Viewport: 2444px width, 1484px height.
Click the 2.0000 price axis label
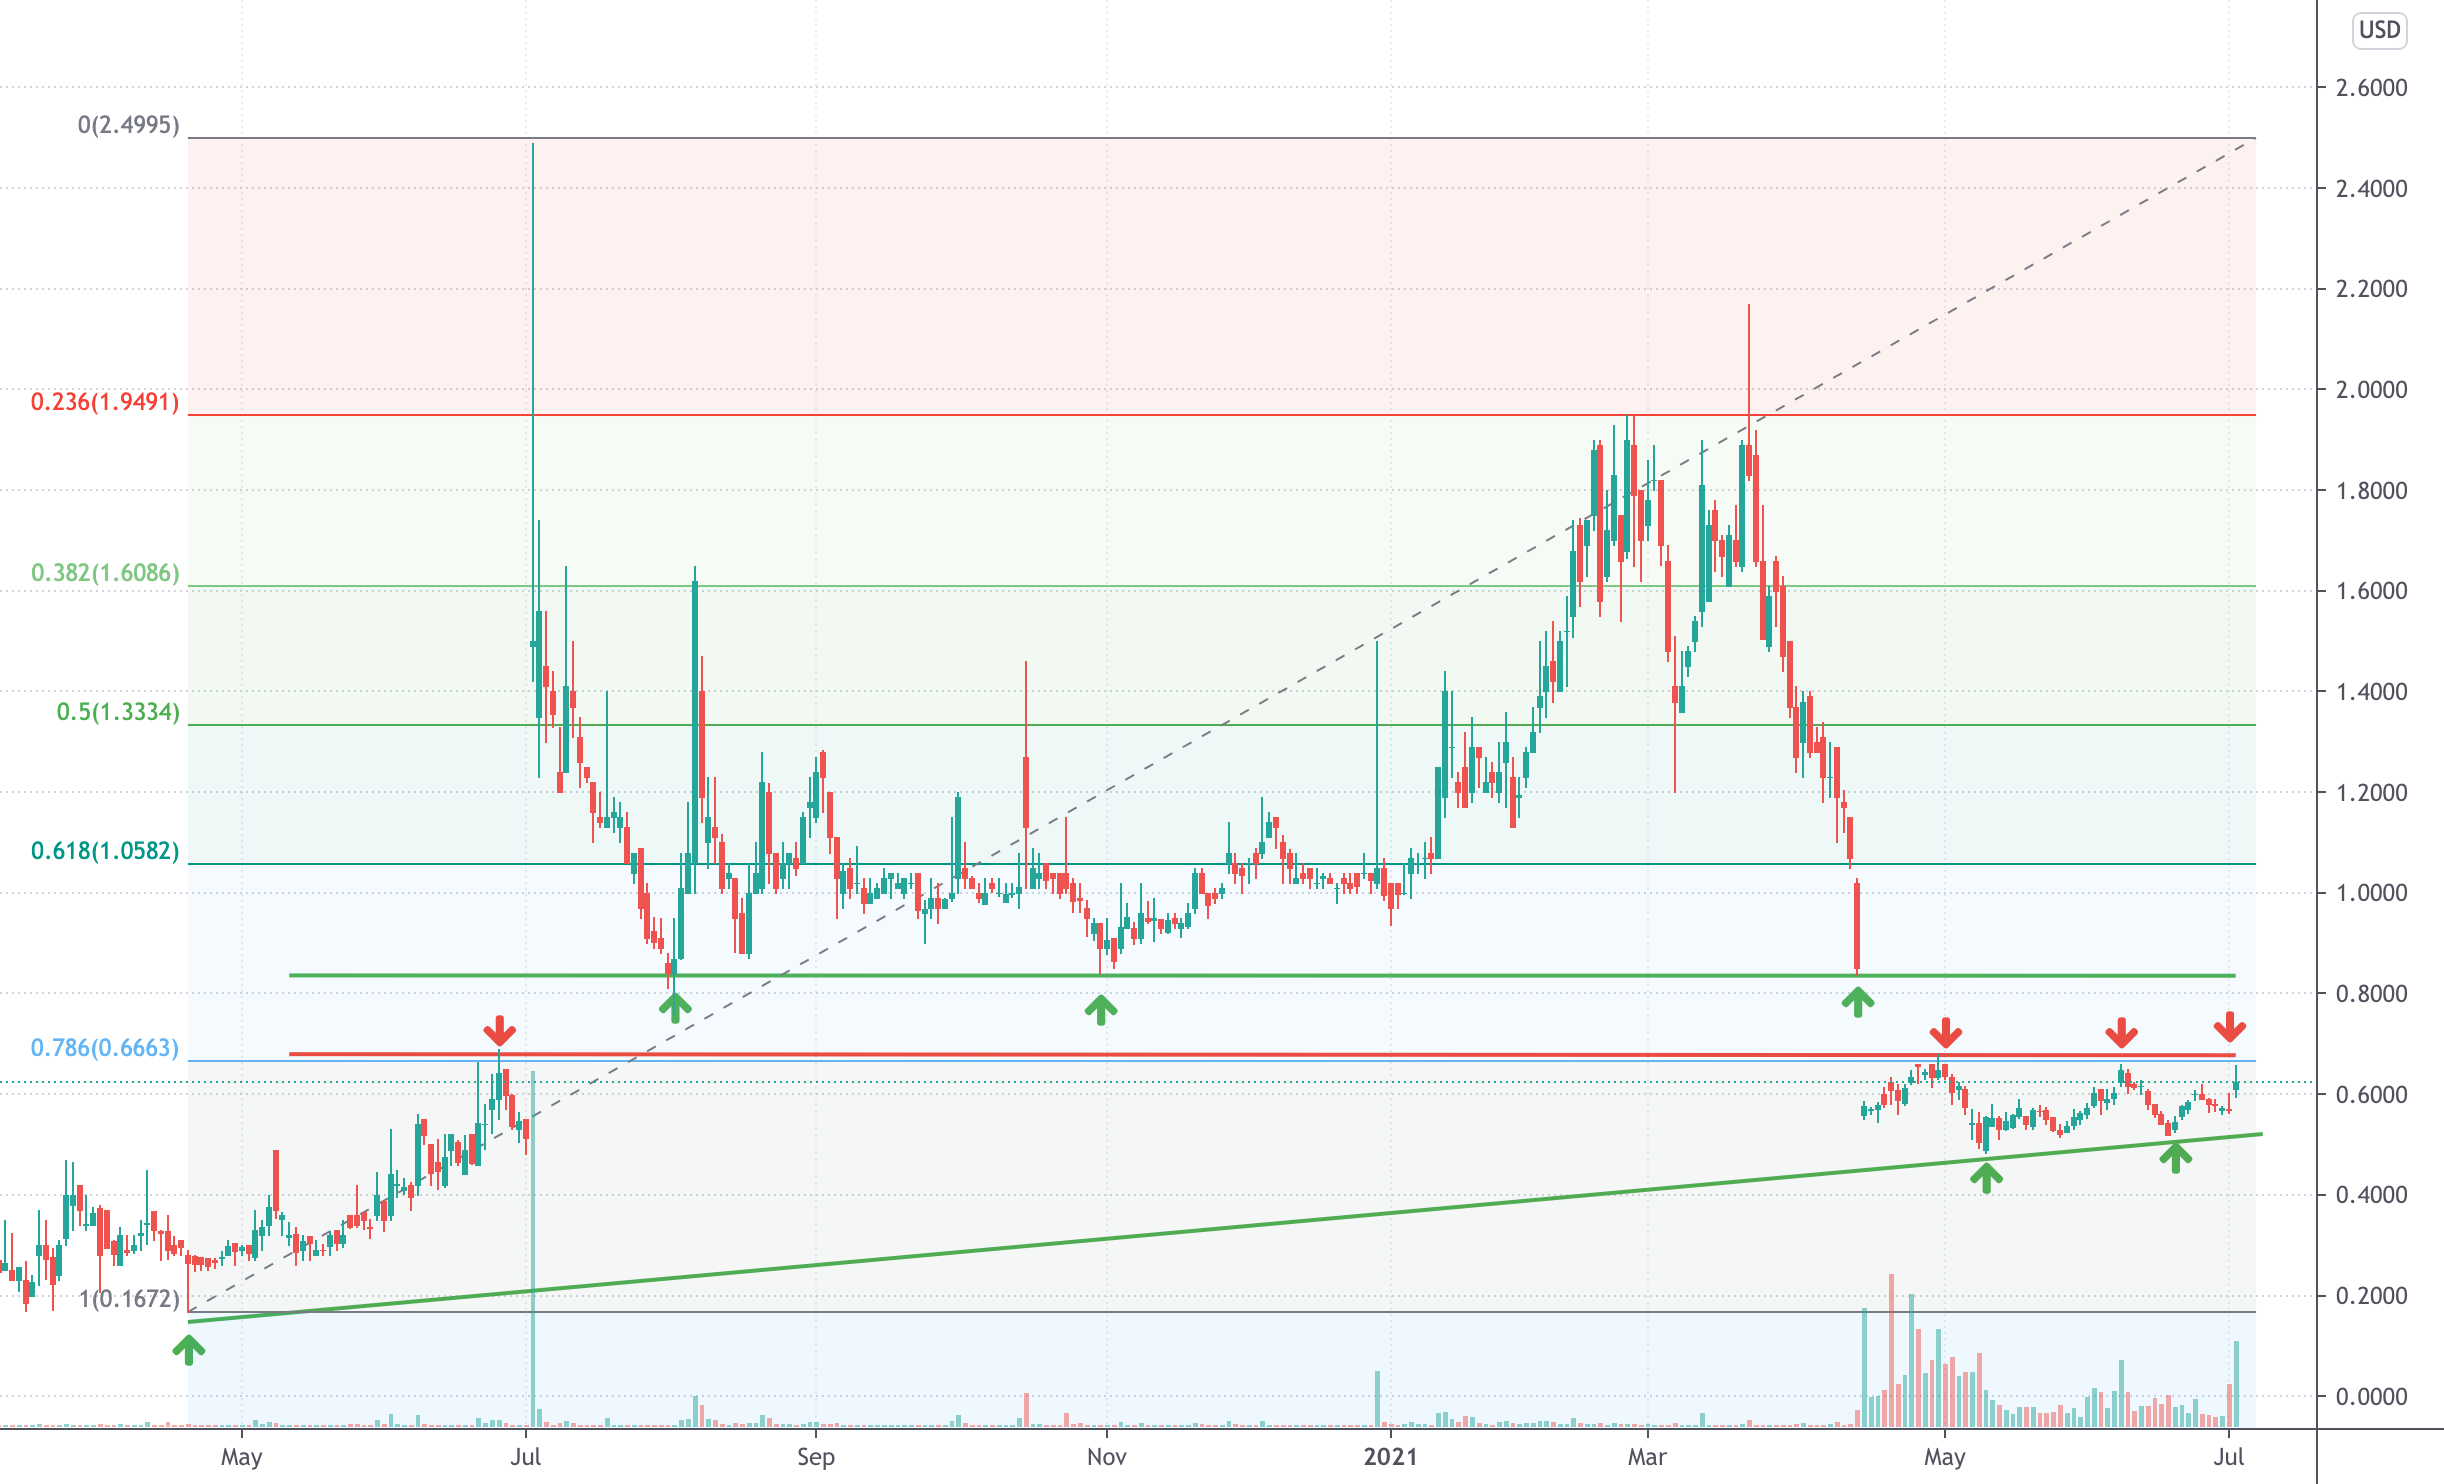(2371, 390)
